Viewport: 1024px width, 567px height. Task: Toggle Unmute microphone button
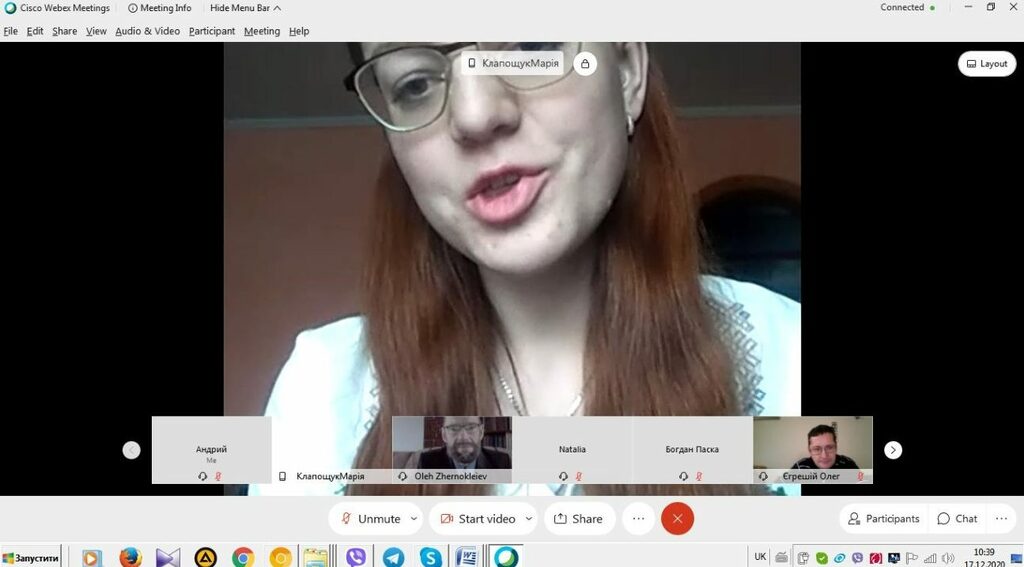pyautogui.click(x=370, y=519)
